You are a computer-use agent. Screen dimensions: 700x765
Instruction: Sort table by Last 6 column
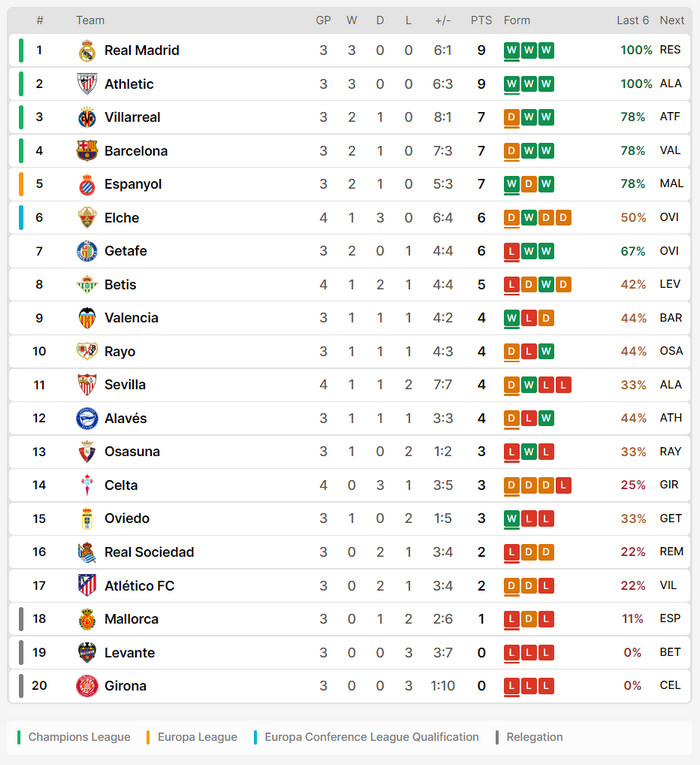[x=632, y=20]
